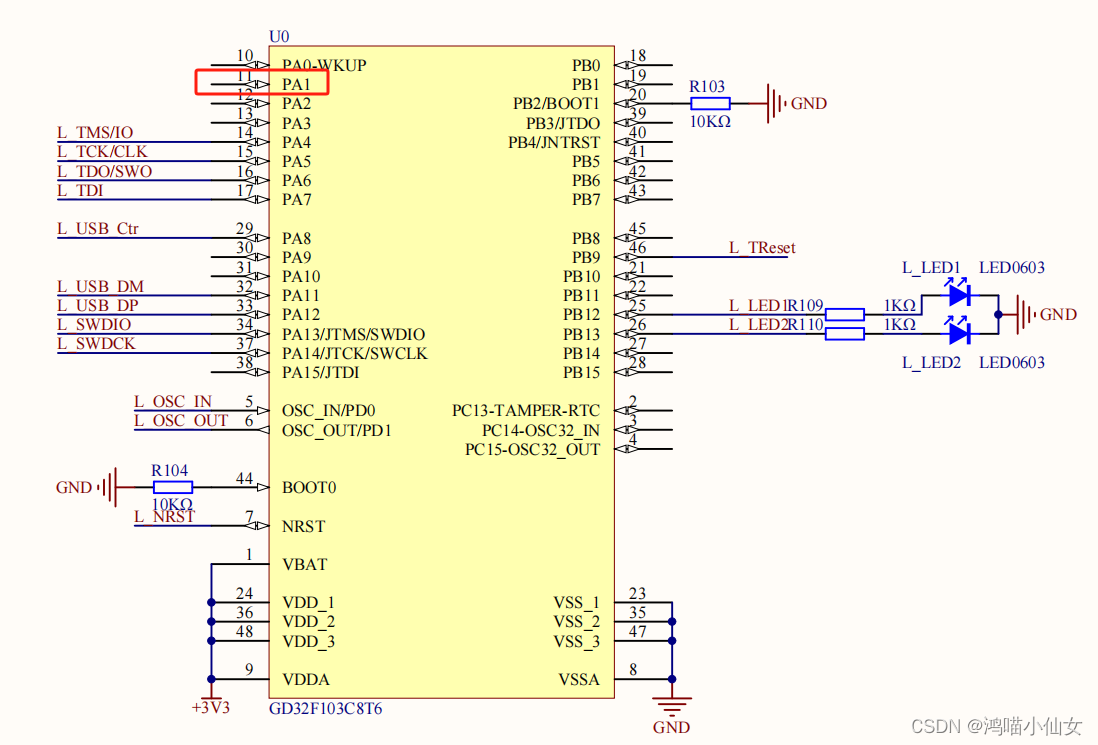
Task: Click the VSS_1 pin name
Action: pyautogui.click(x=577, y=603)
